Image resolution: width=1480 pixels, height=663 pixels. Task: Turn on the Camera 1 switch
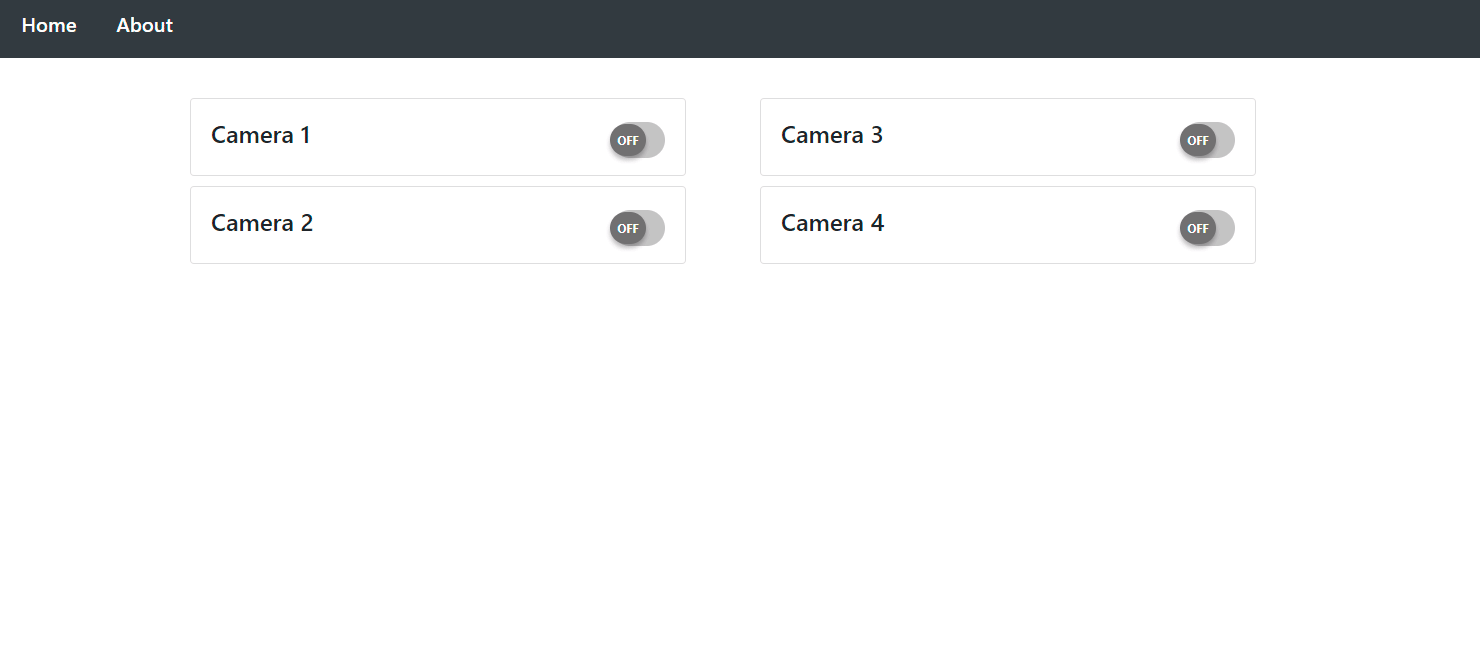tap(637, 140)
